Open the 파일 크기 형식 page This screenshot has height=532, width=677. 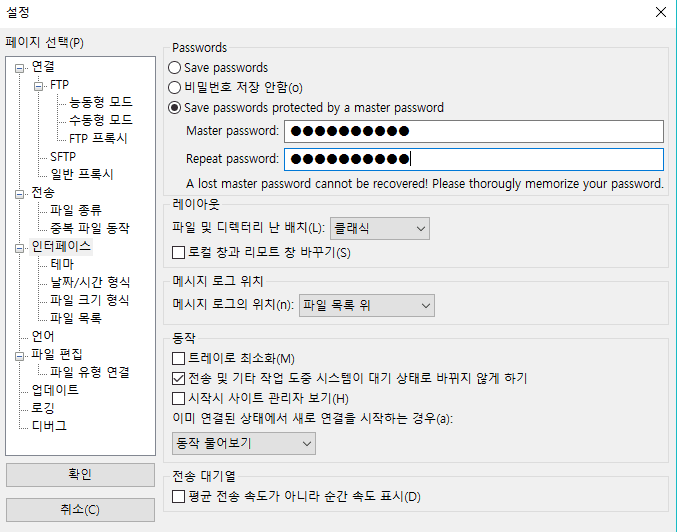[x=89, y=300]
